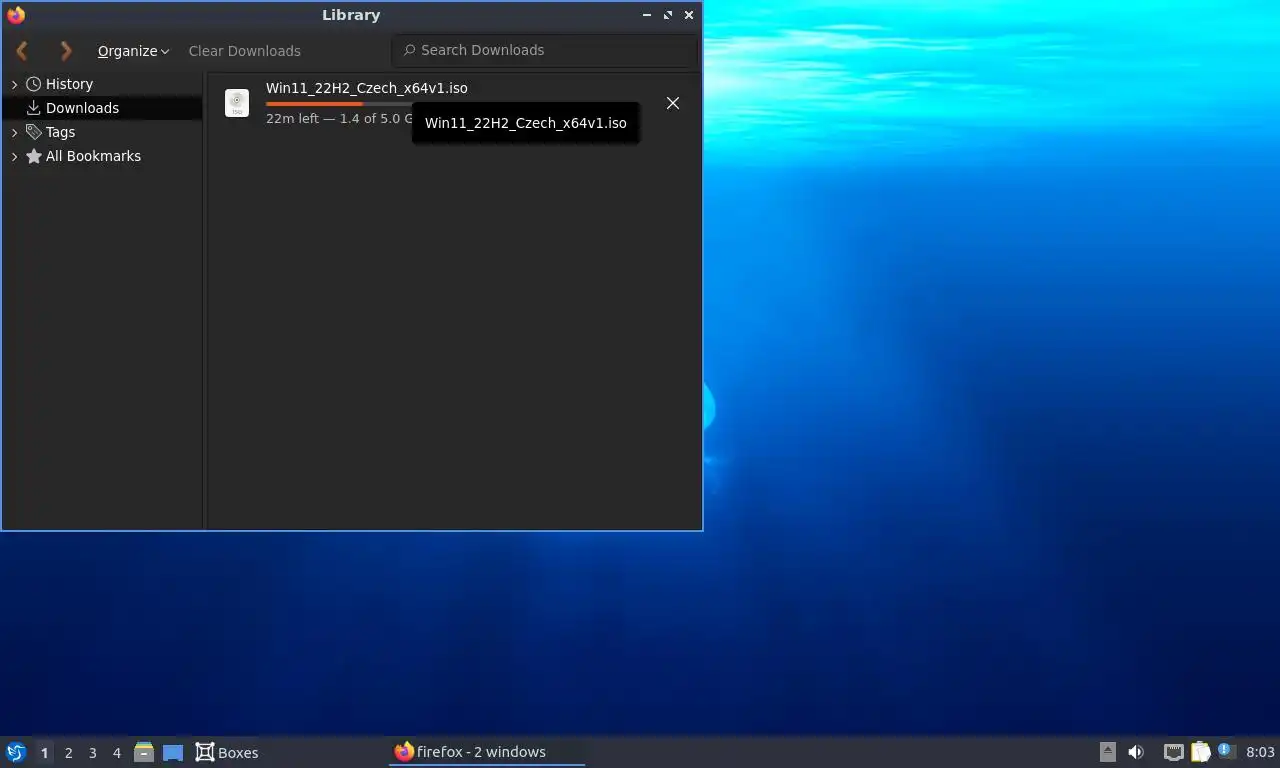This screenshot has height=768, width=1280.
Task: Focus the Search Downloads field
Action: click(x=543, y=50)
